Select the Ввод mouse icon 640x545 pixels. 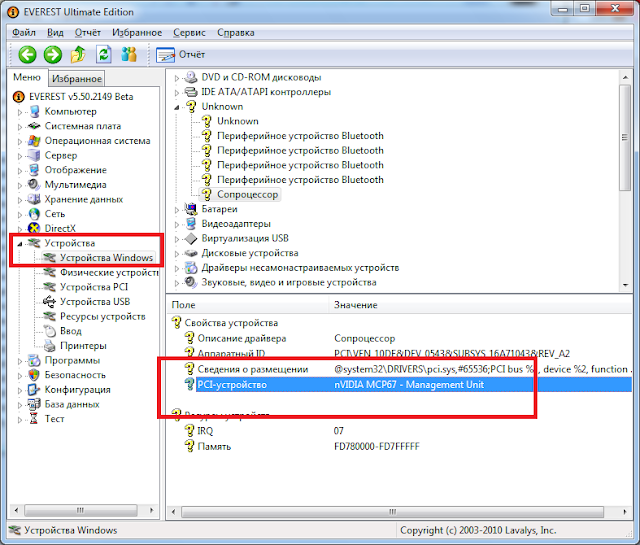point(49,331)
